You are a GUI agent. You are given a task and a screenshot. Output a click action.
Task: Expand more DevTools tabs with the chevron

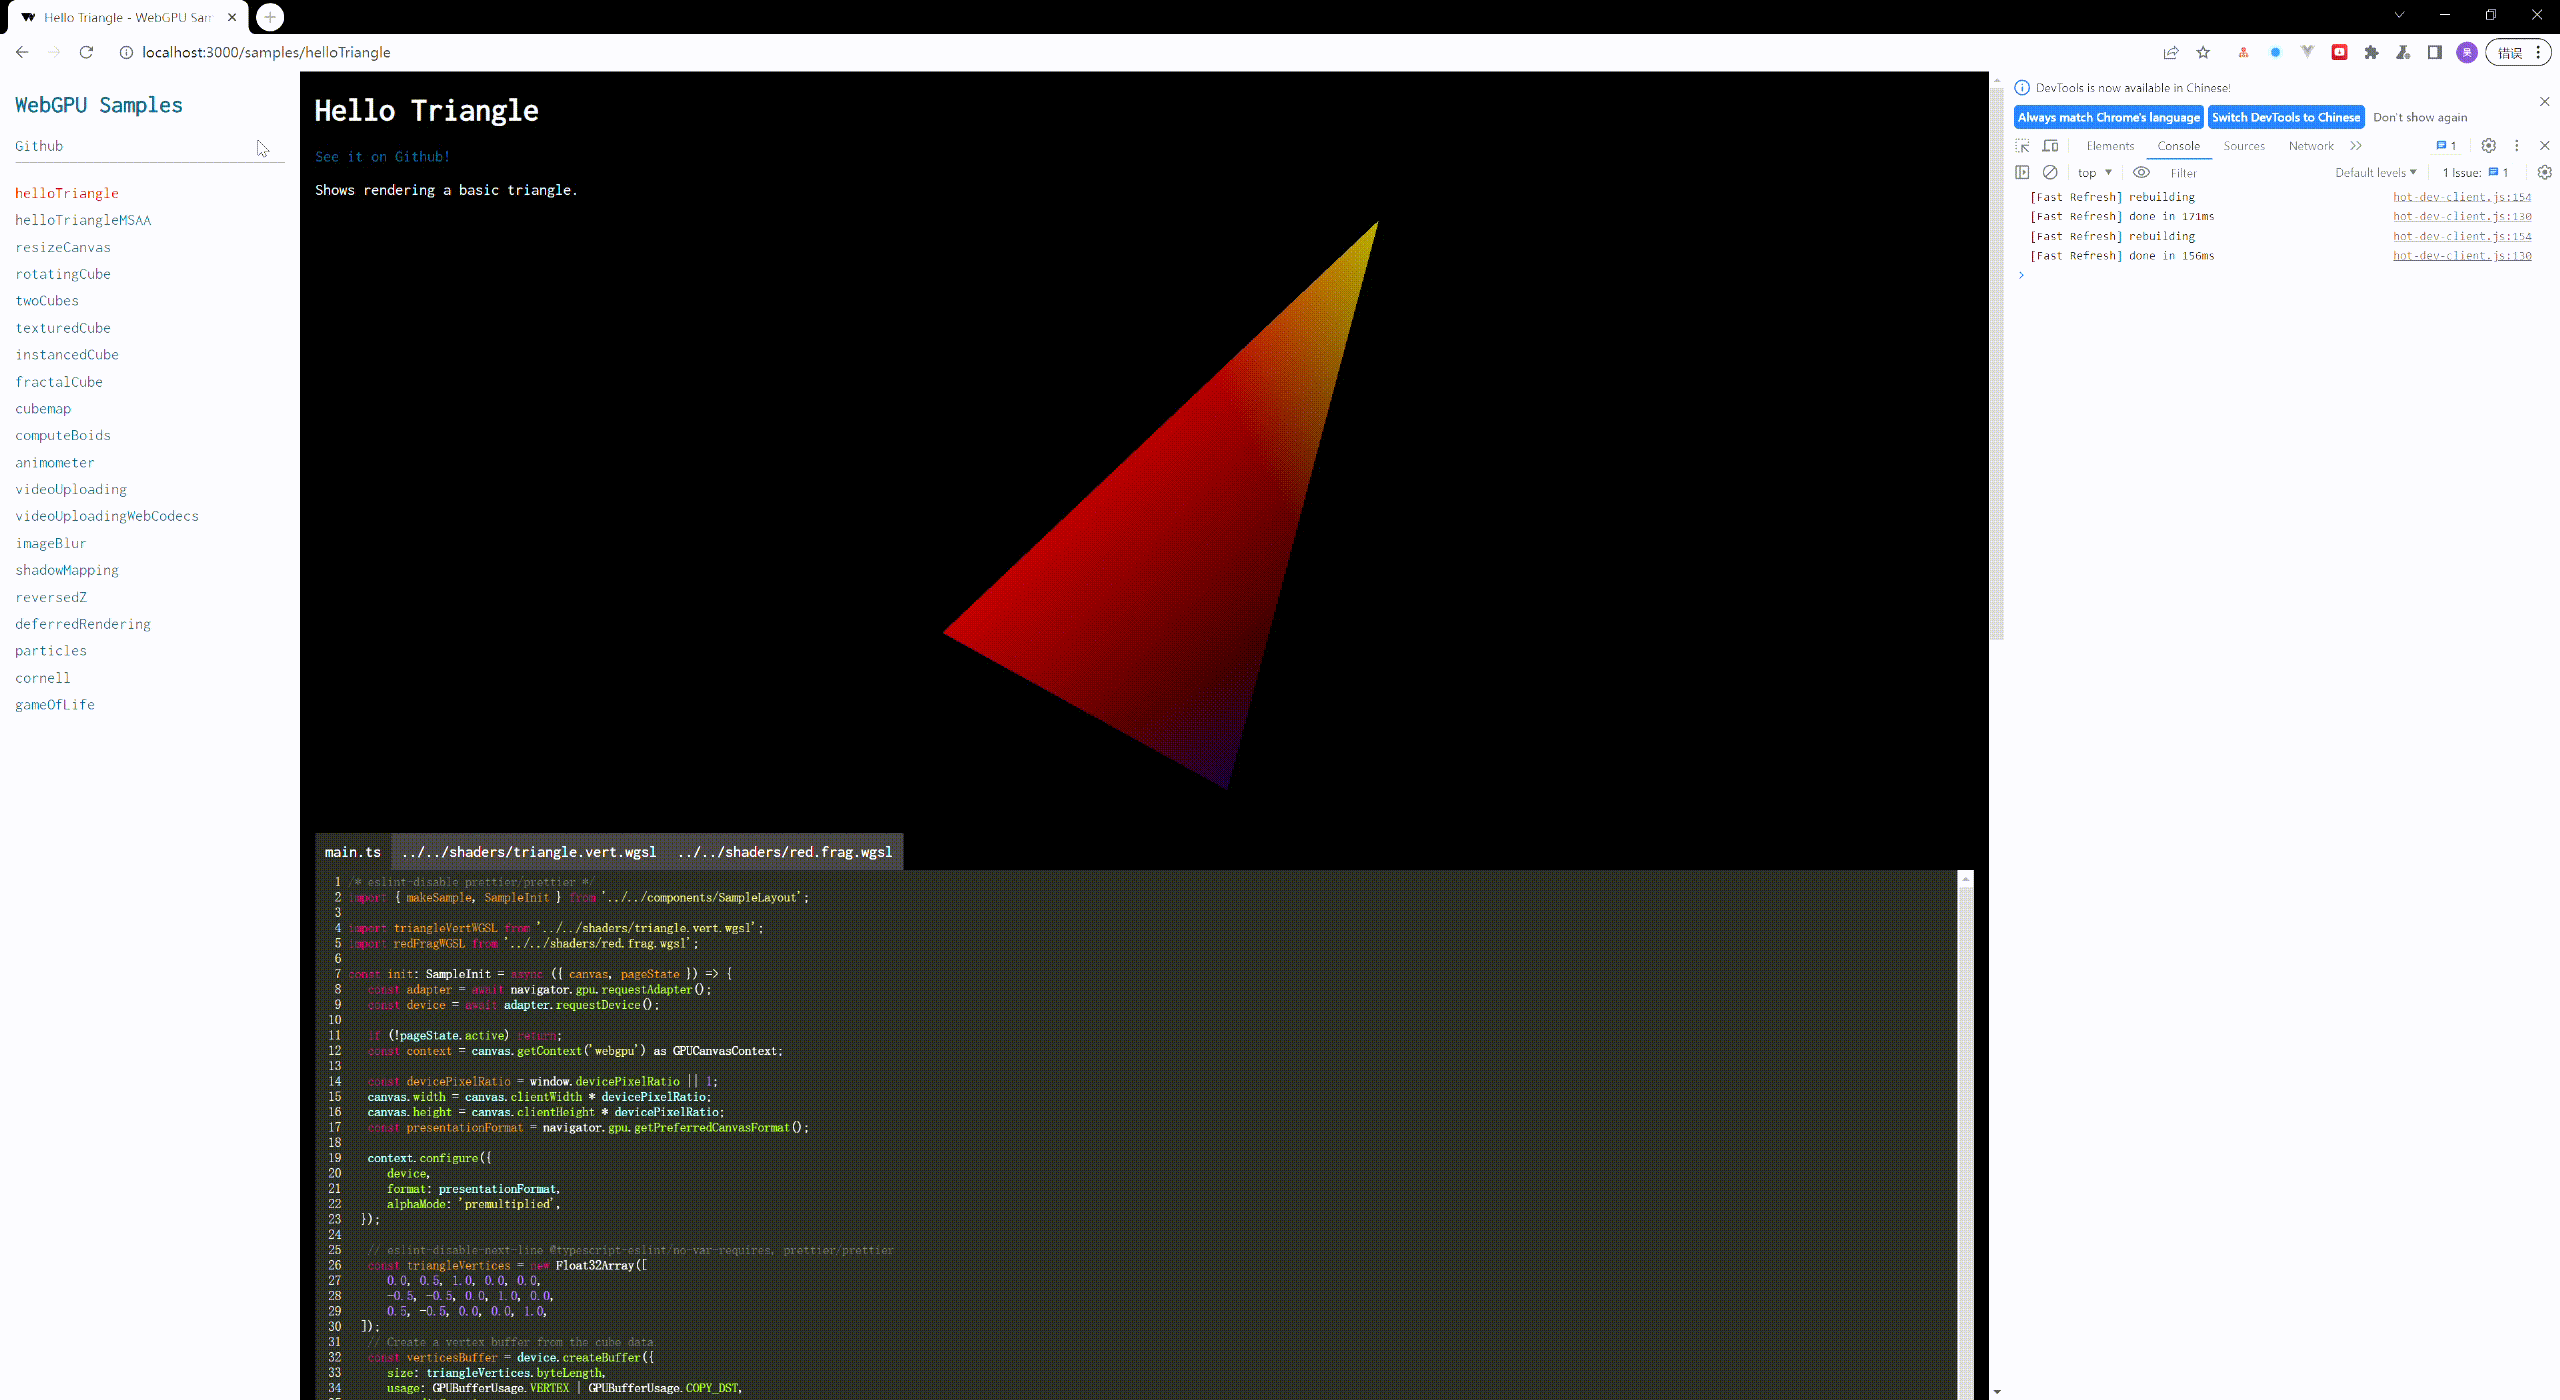coord(2356,146)
